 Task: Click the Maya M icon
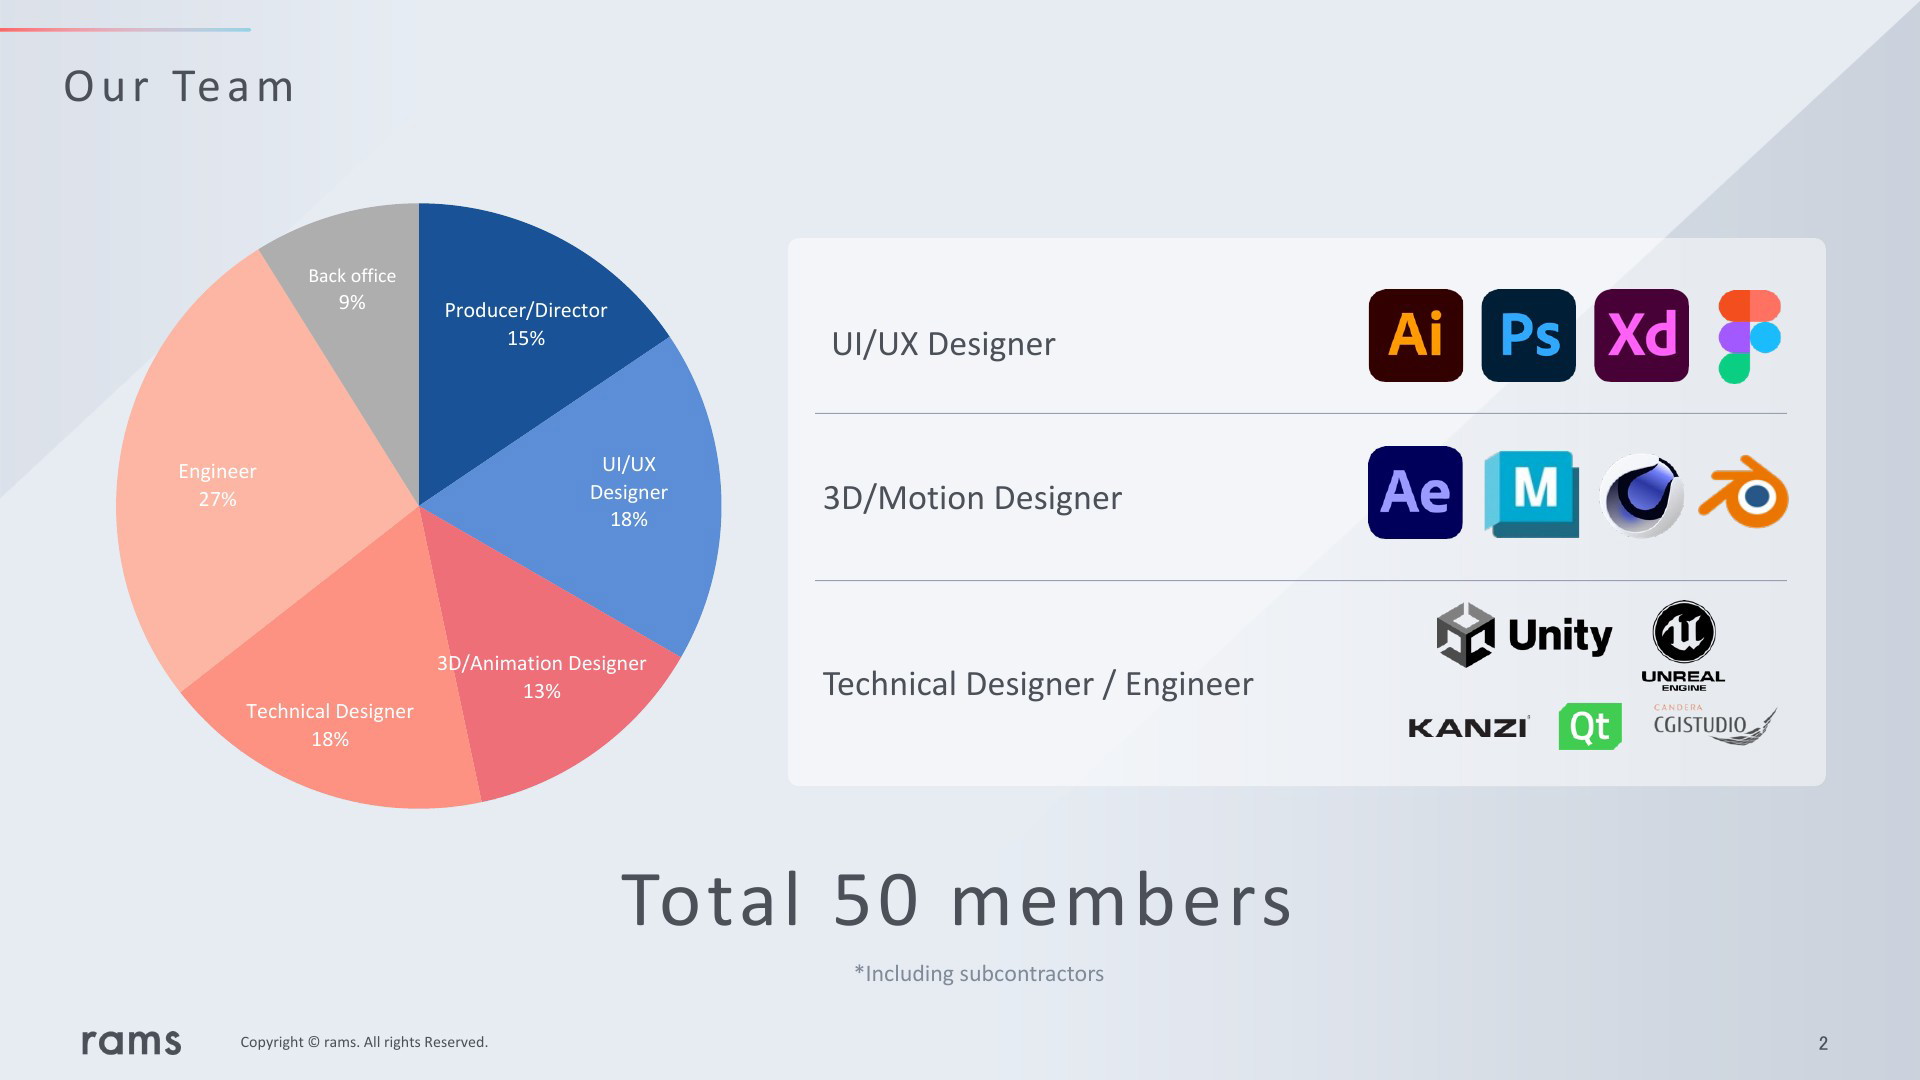coord(1531,494)
